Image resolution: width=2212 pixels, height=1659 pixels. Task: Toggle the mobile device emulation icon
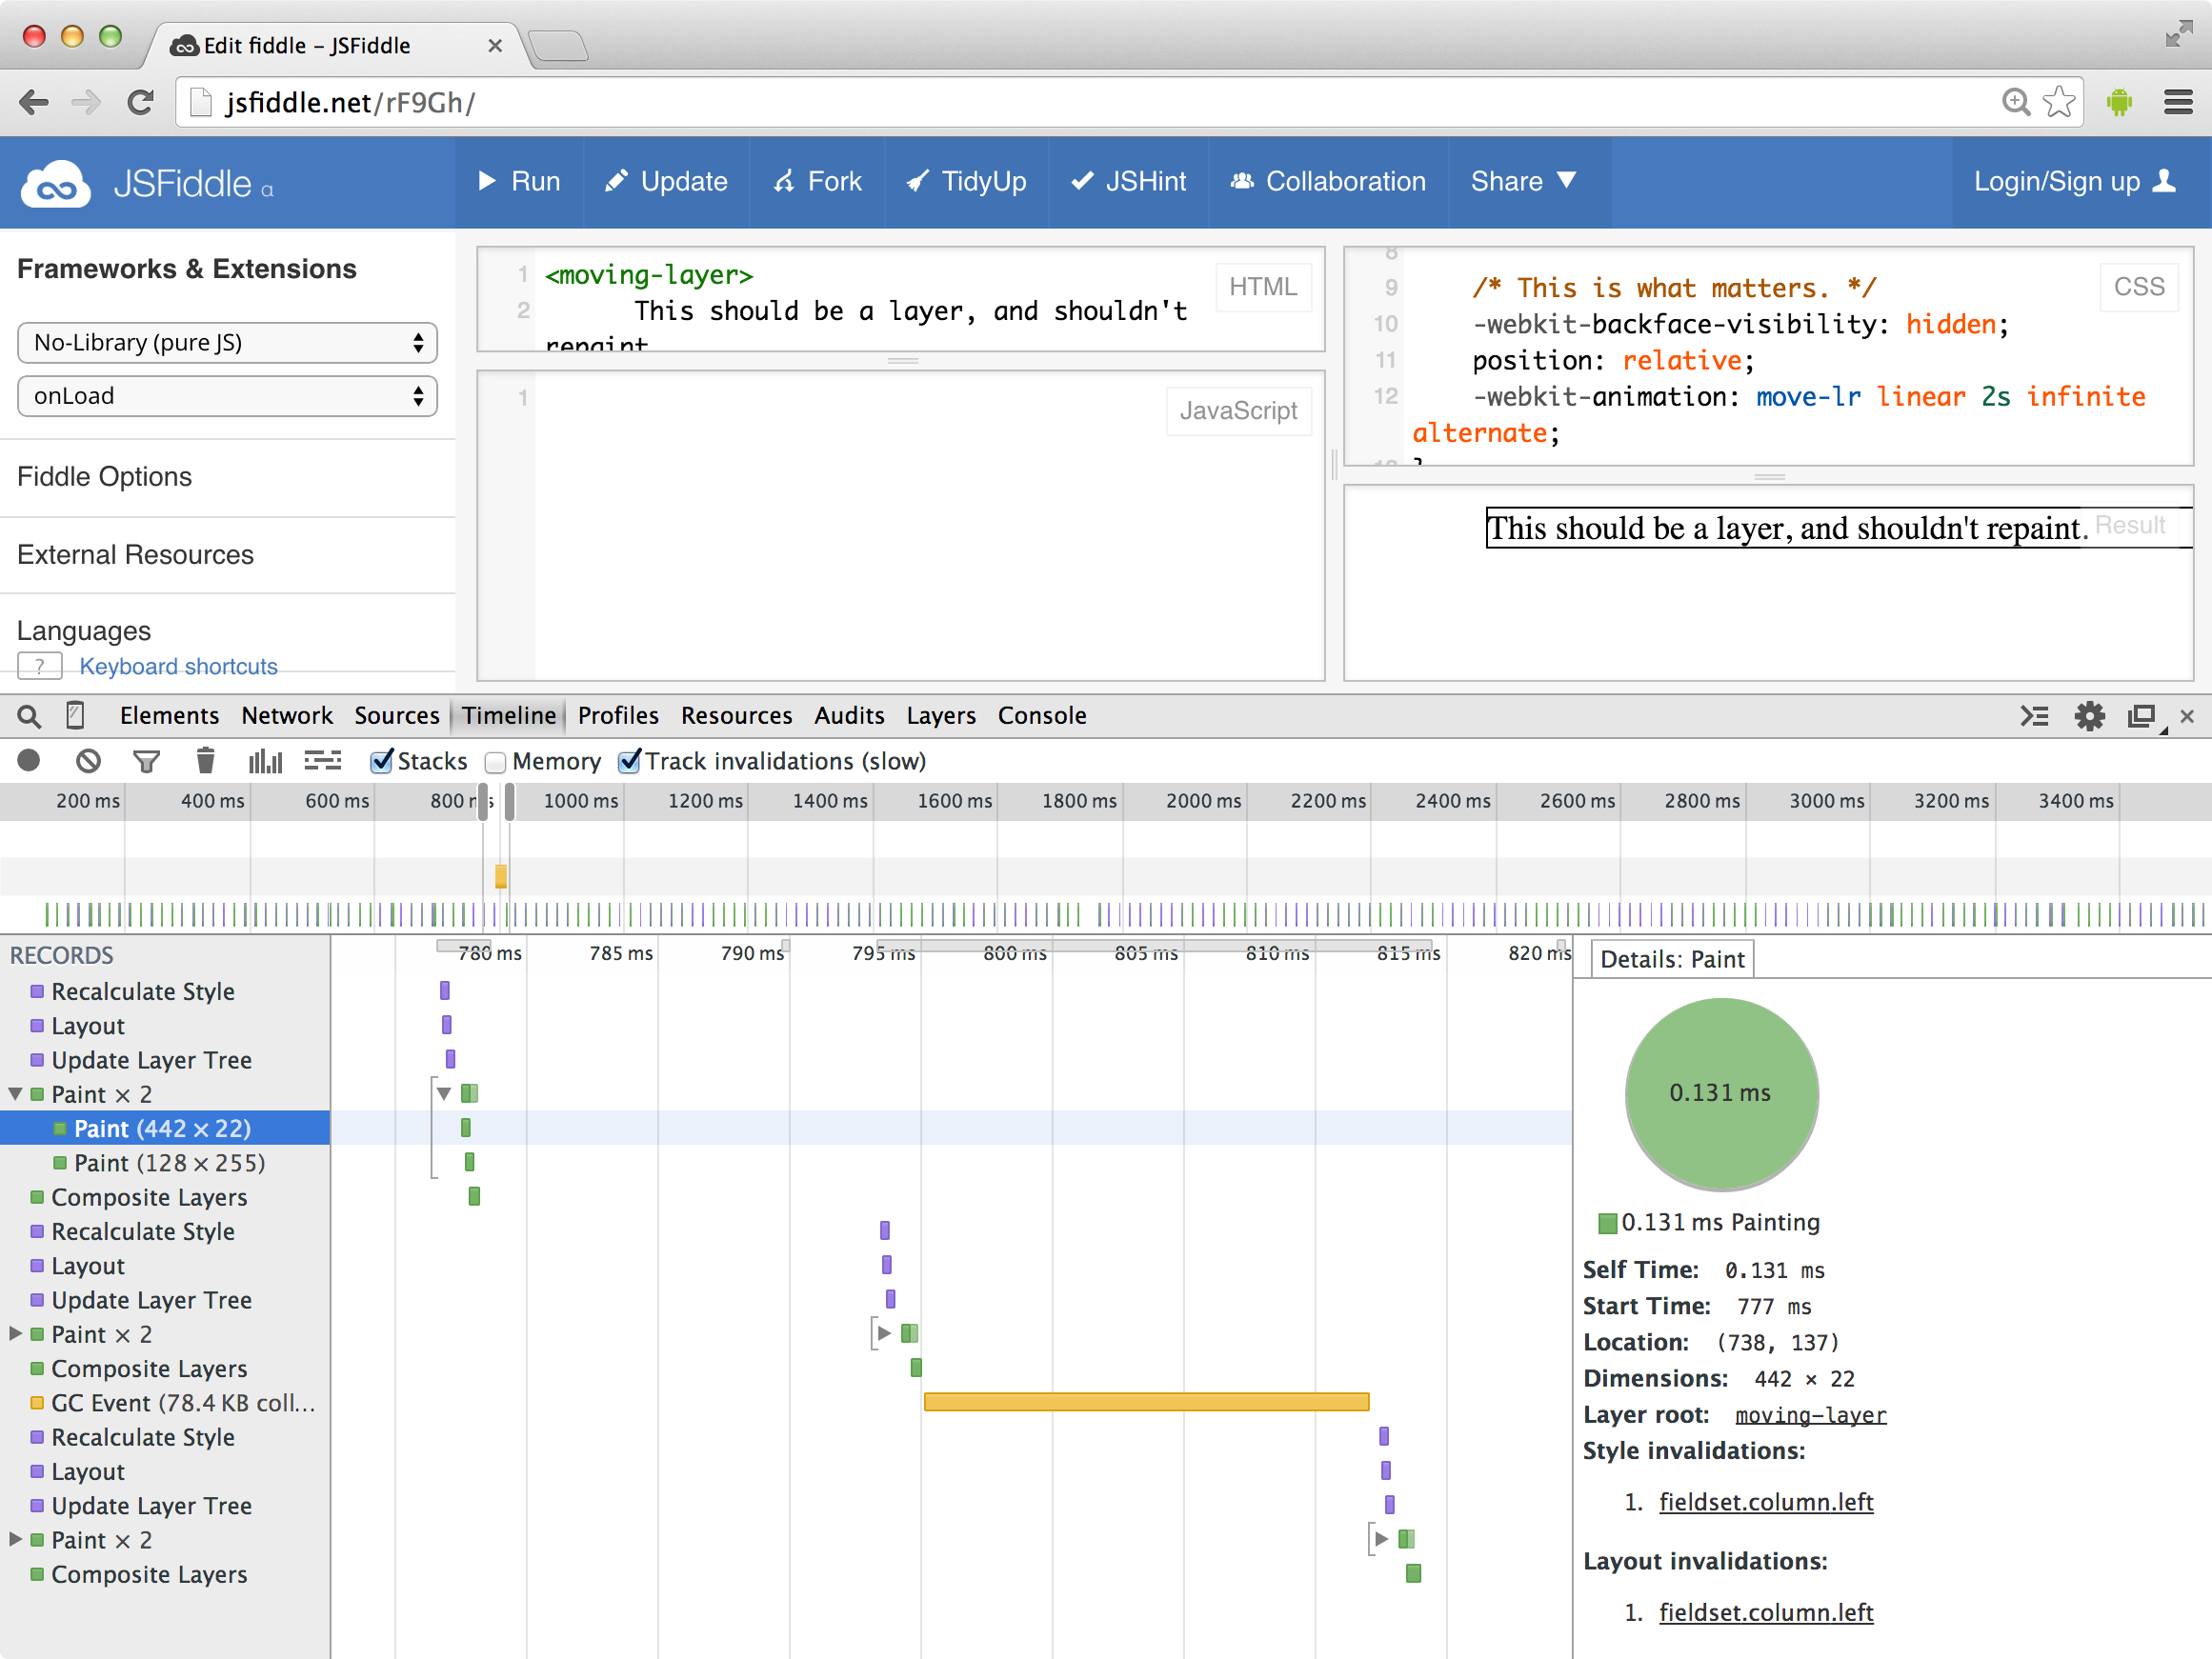75,716
